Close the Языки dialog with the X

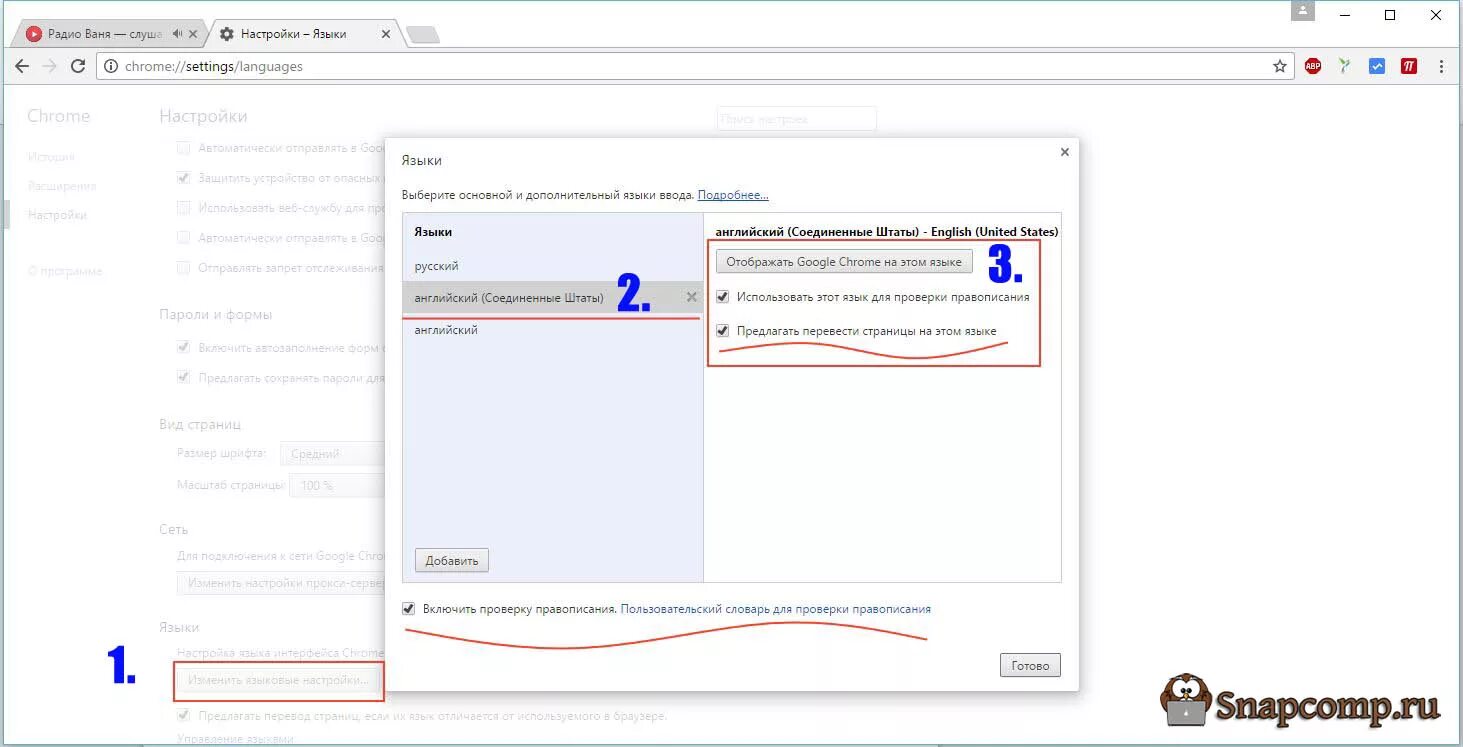click(x=1064, y=152)
